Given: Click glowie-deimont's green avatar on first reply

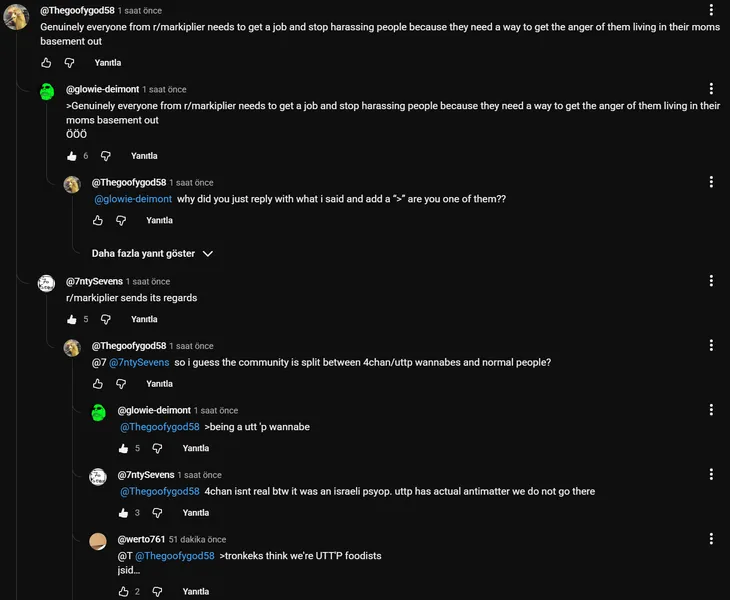Looking at the screenshot, I should tap(46, 92).
